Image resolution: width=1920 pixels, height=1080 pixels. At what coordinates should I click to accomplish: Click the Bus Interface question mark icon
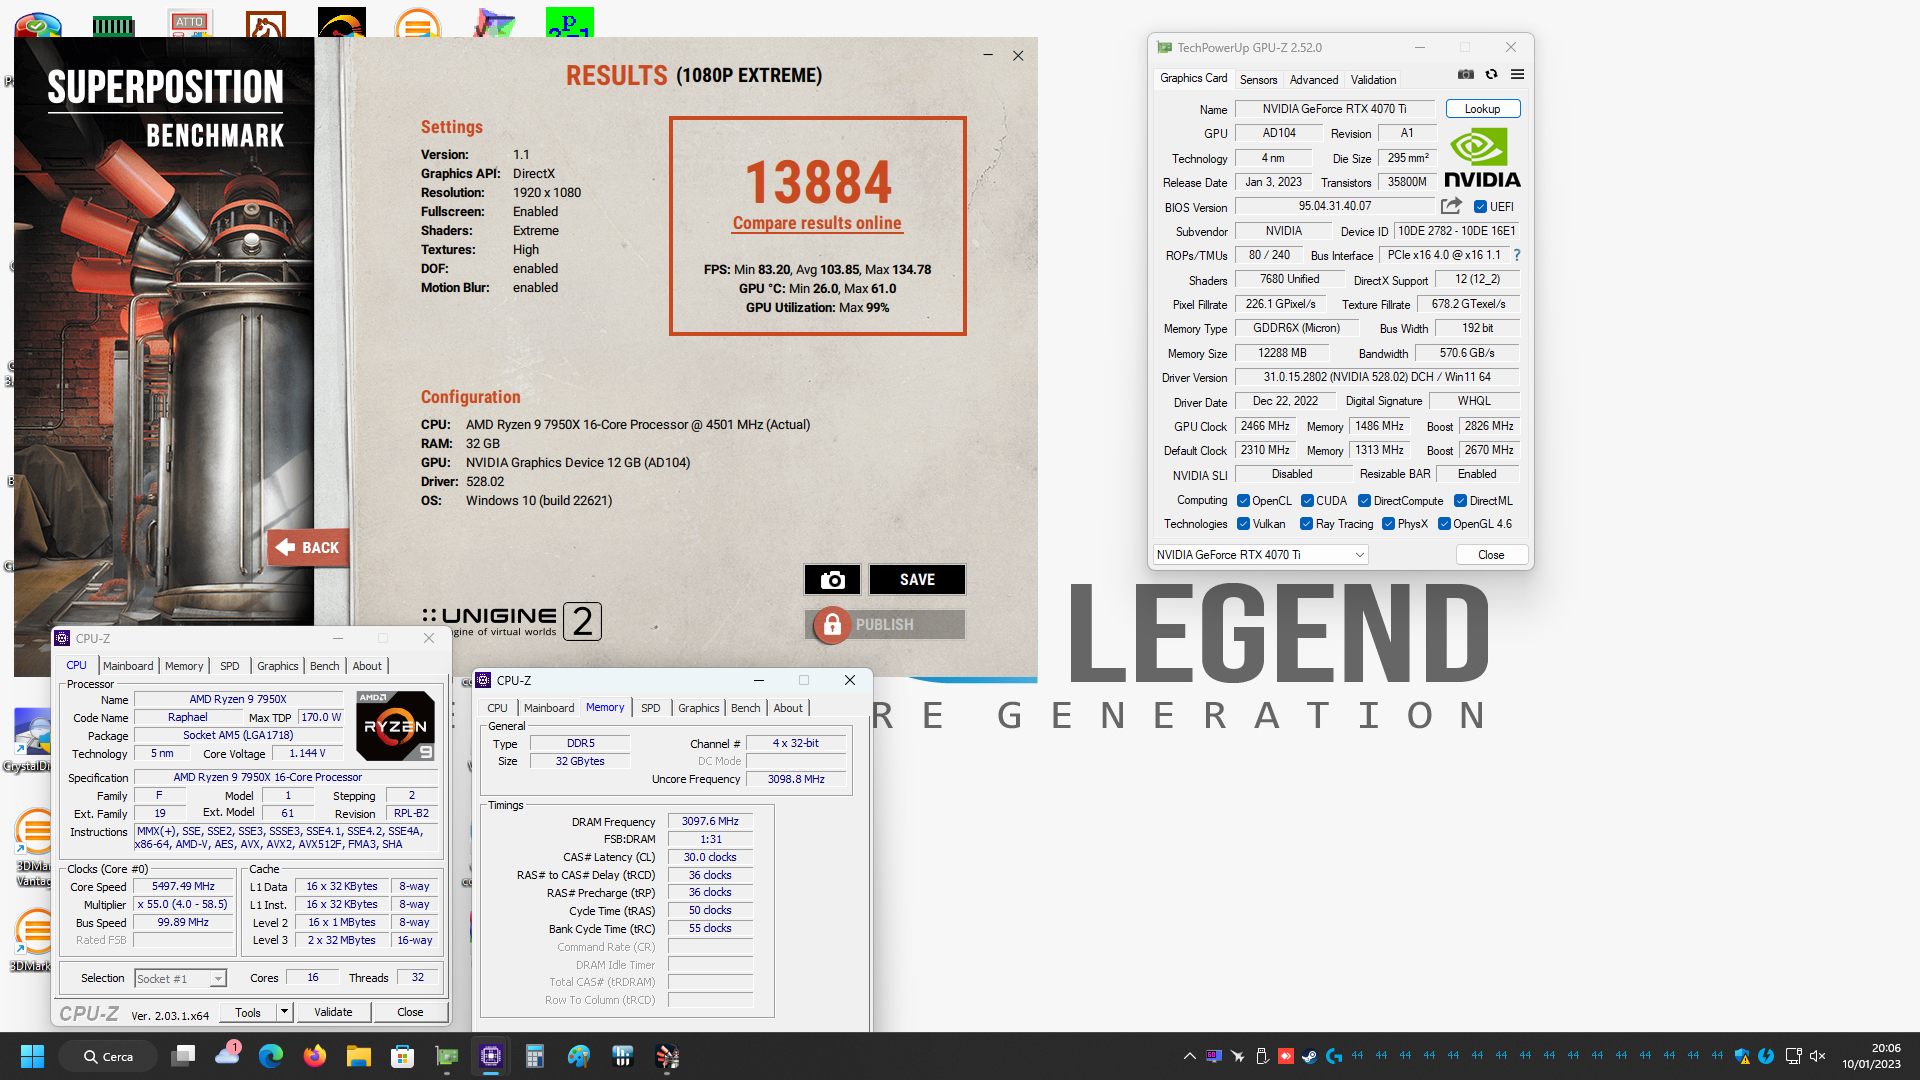(x=1517, y=255)
